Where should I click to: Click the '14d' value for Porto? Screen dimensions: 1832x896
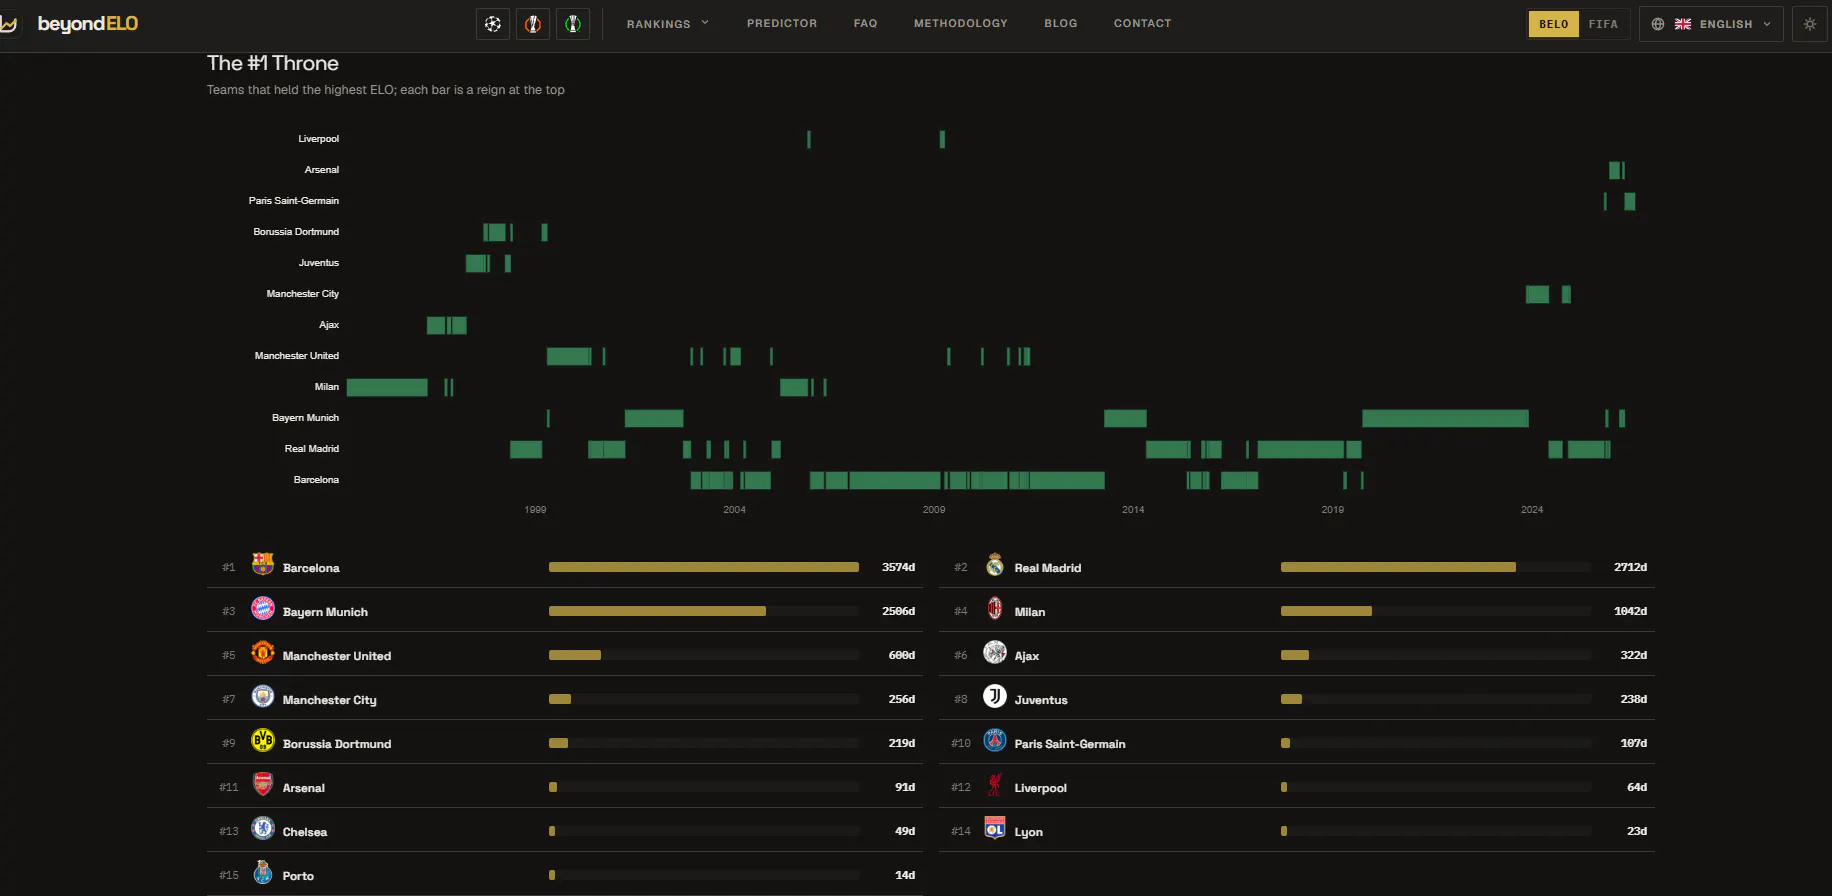[x=905, y=875]
